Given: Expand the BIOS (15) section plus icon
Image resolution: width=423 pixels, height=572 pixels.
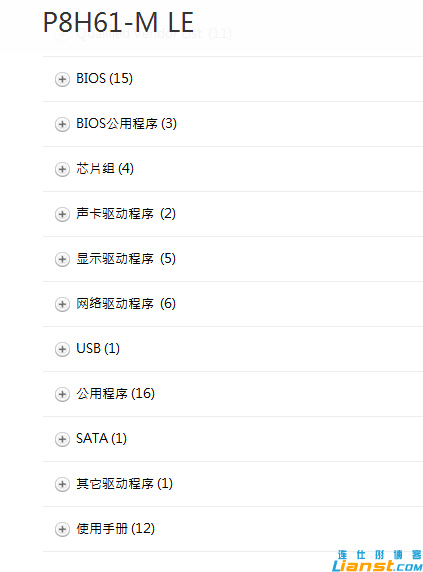Looking at the screenshot, I should coord(62,79).
